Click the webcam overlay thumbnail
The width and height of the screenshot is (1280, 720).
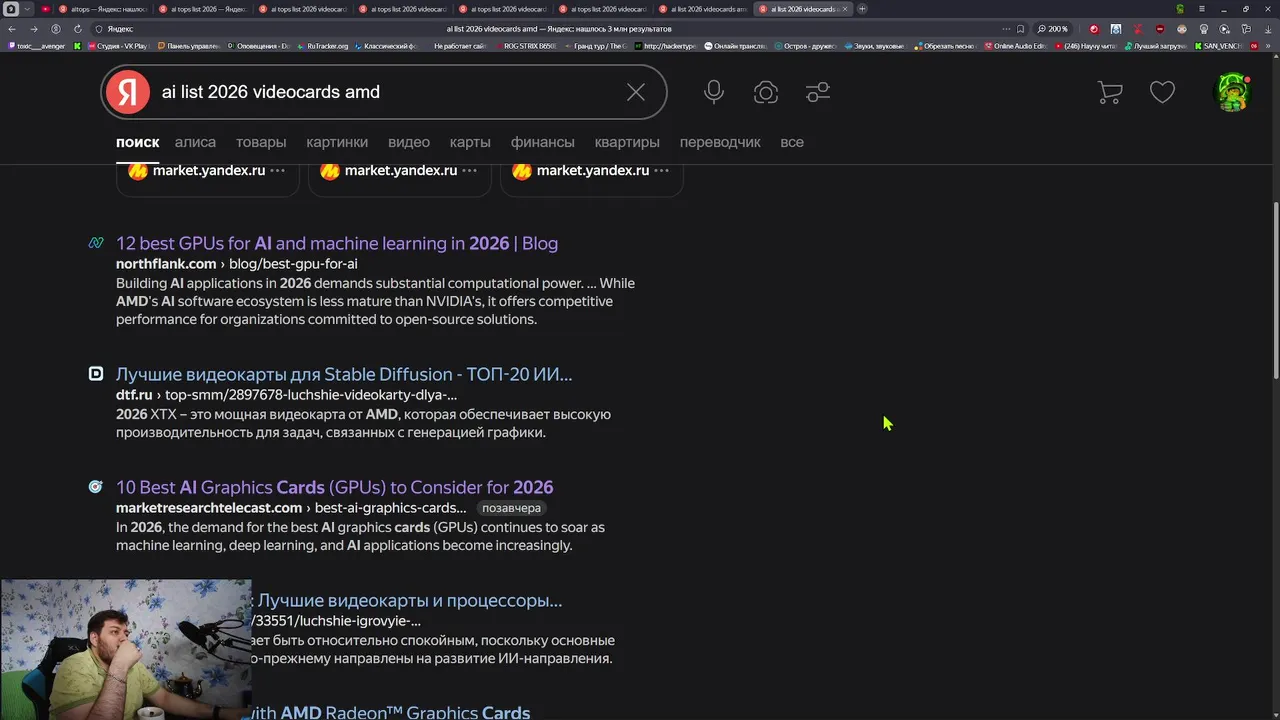coord(126,650)
